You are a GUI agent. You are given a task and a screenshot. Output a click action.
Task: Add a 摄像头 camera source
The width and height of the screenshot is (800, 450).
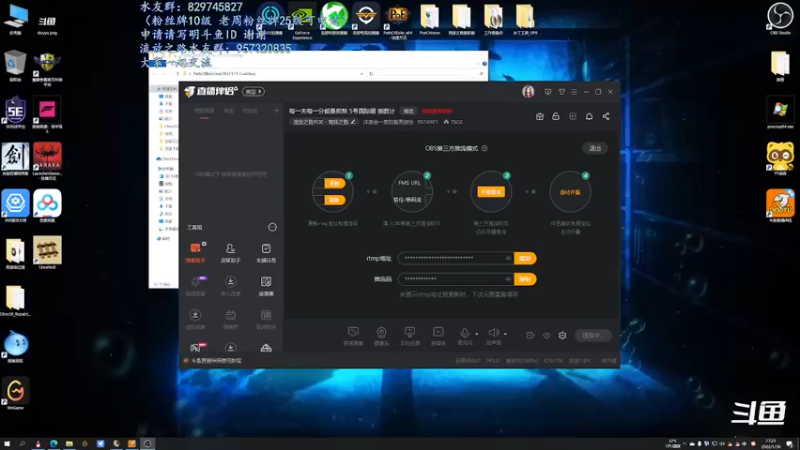(381, 336)
